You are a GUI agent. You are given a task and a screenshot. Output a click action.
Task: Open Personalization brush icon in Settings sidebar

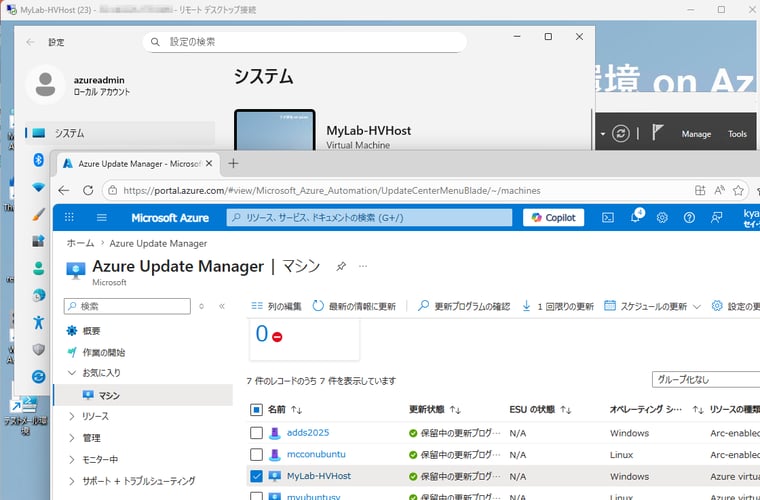pos(38,214)
